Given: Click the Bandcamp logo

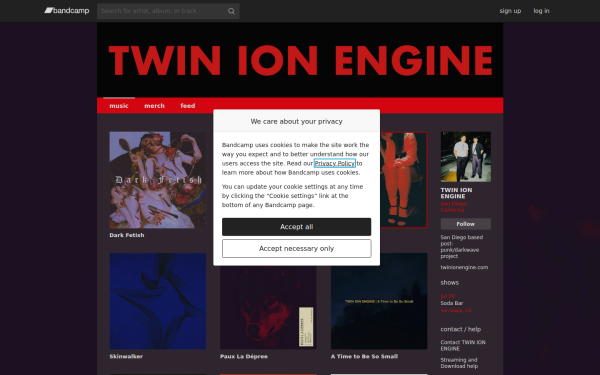Looking at the screenshot, I should tap(67, 11).
